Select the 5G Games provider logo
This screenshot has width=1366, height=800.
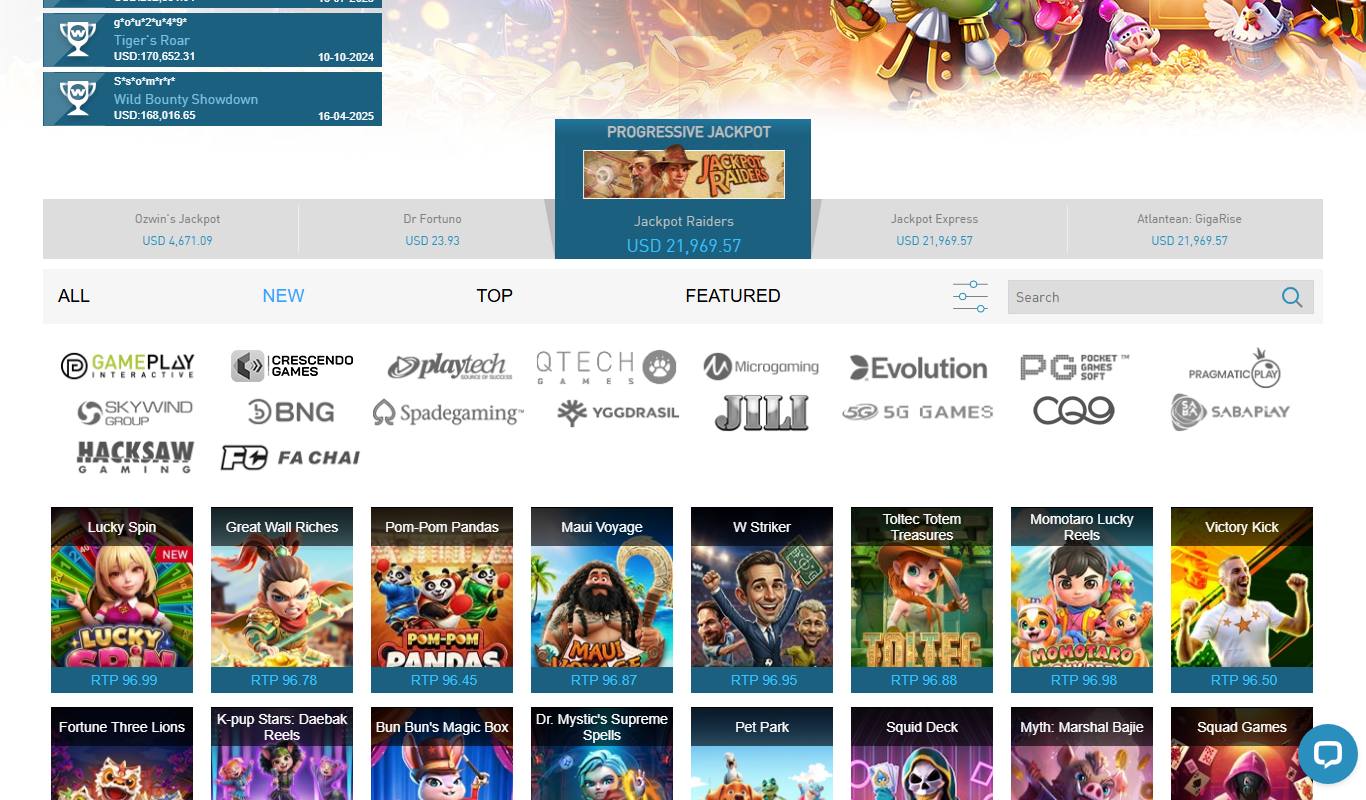(917, 412)
